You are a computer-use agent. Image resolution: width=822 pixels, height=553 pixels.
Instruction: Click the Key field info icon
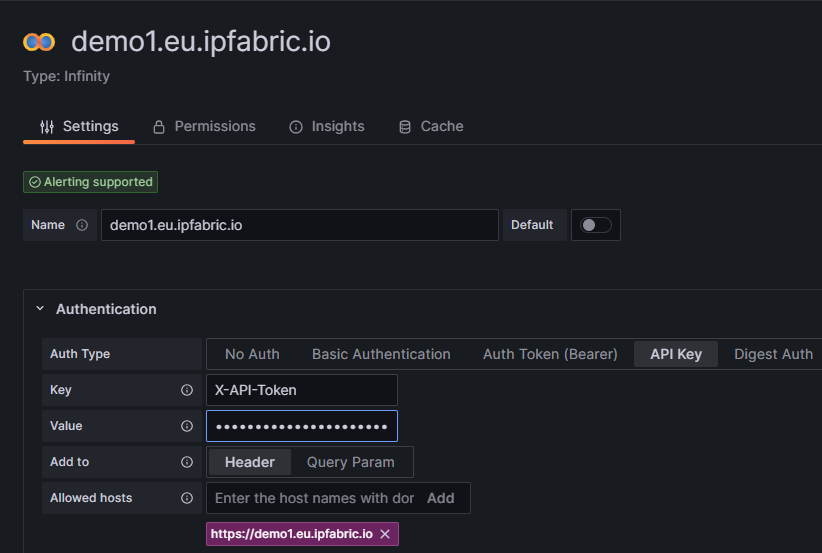tap(187, 390)
